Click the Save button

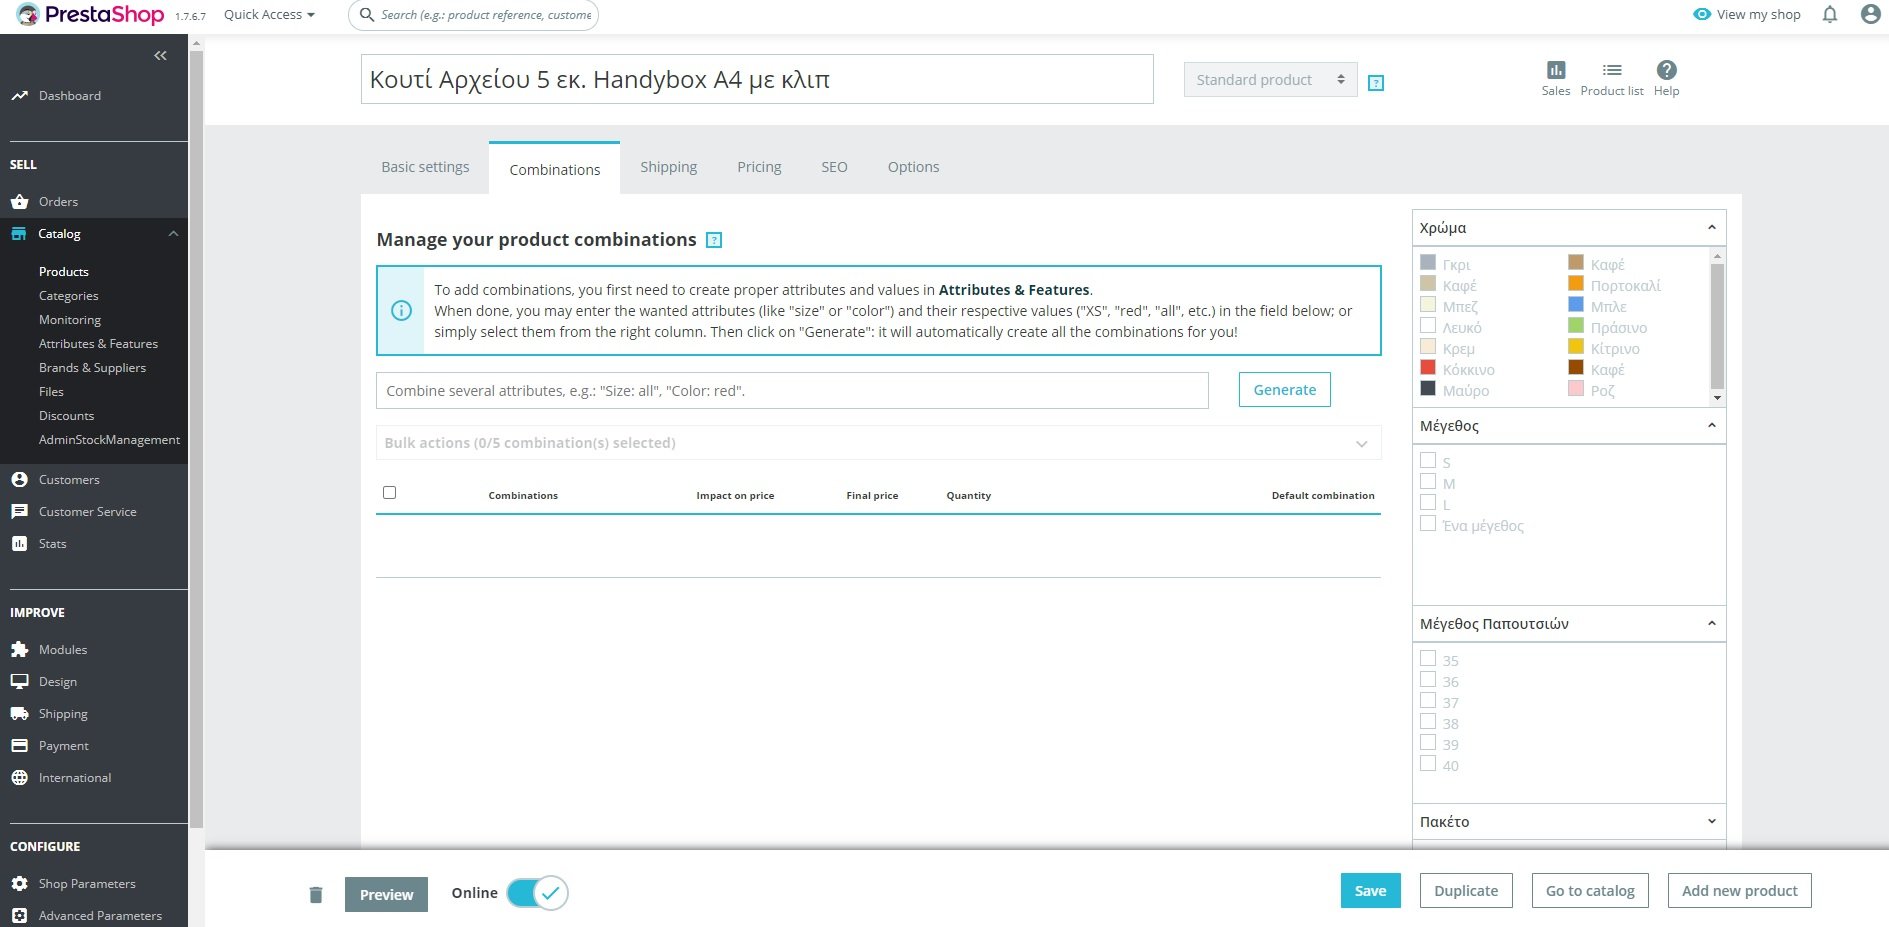click(x=1370, y=891)
